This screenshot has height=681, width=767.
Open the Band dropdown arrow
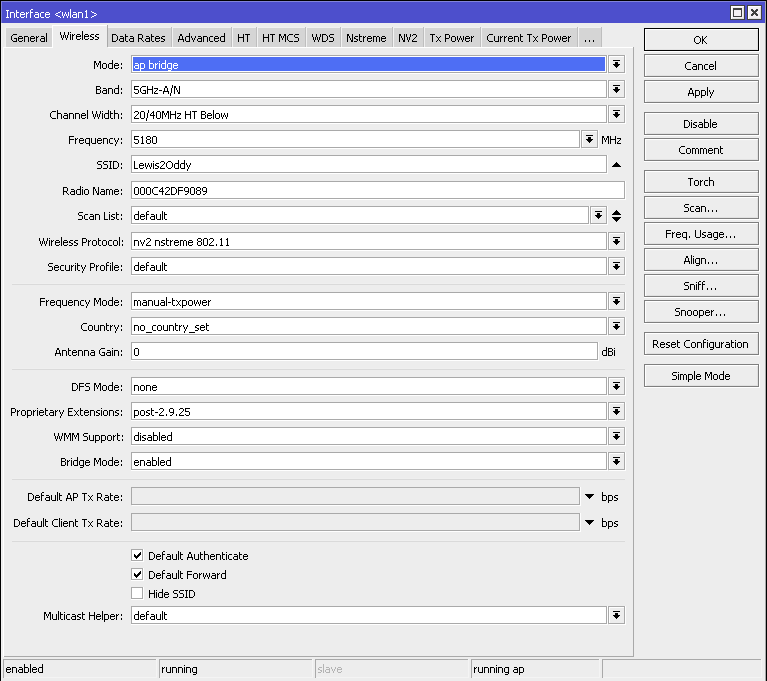click(x=616, y=90)
